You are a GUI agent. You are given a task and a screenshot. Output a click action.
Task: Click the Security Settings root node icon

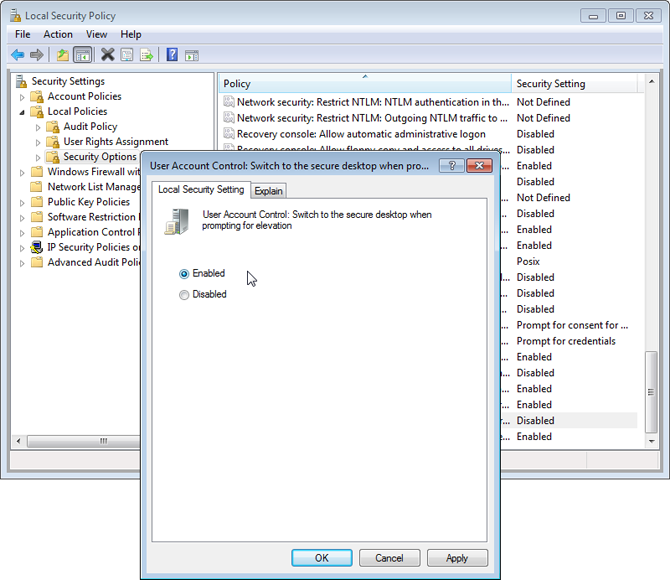click(x=21, y=81)
